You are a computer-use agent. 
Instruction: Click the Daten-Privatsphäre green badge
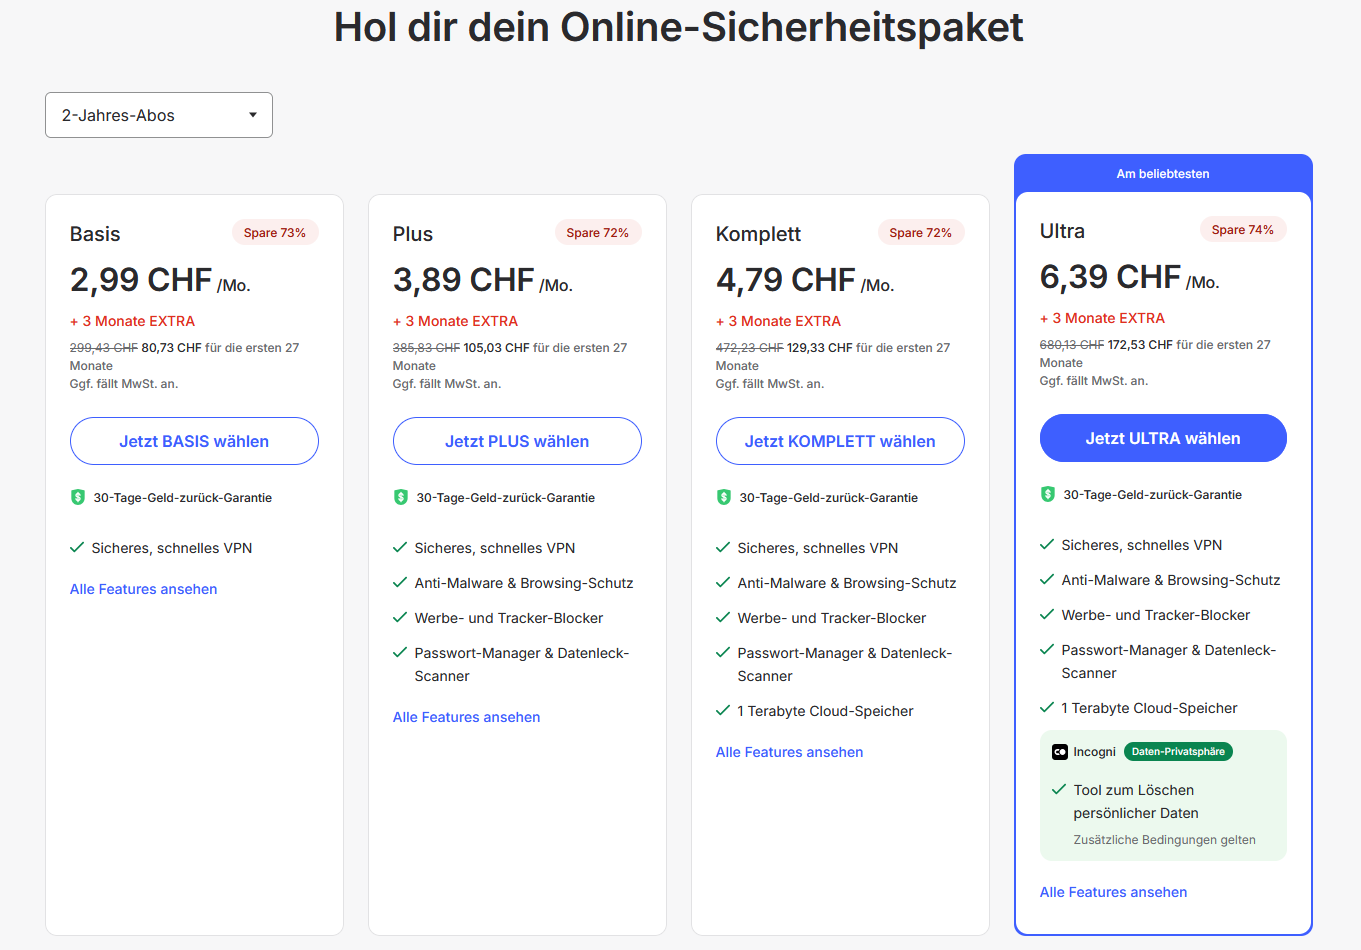1178,752
